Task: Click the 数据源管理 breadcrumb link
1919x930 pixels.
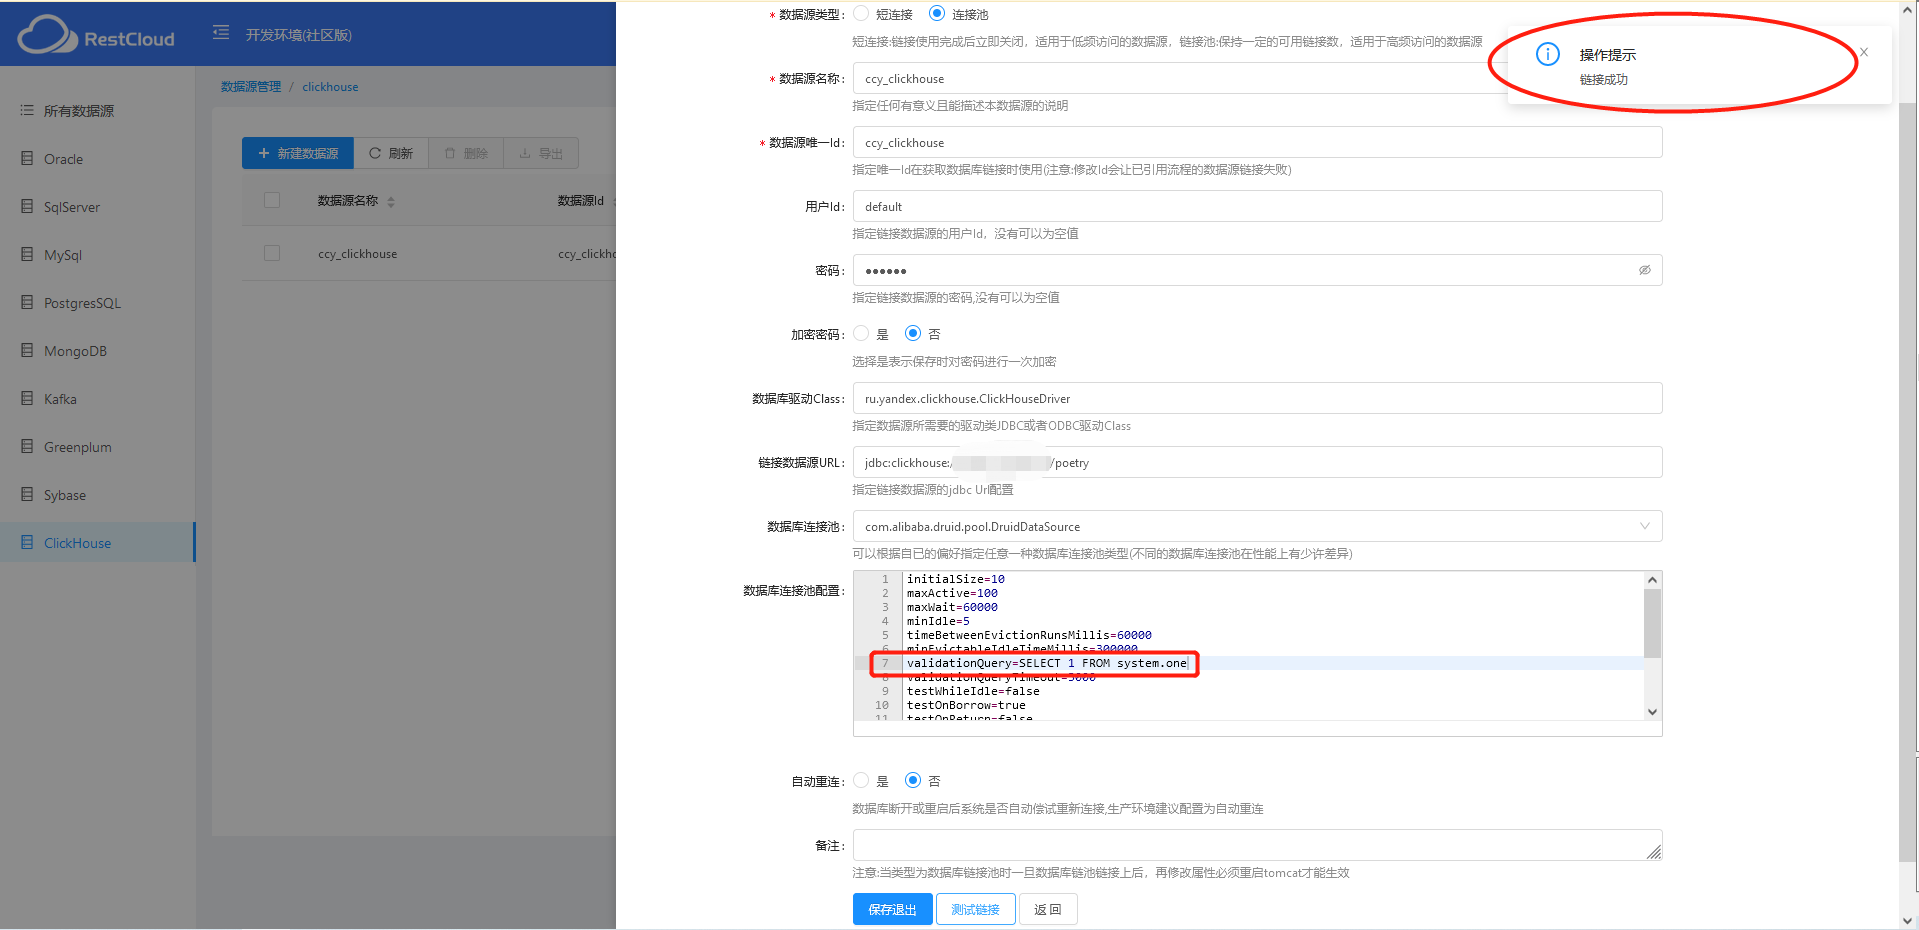Action: [x=251, y=87]
